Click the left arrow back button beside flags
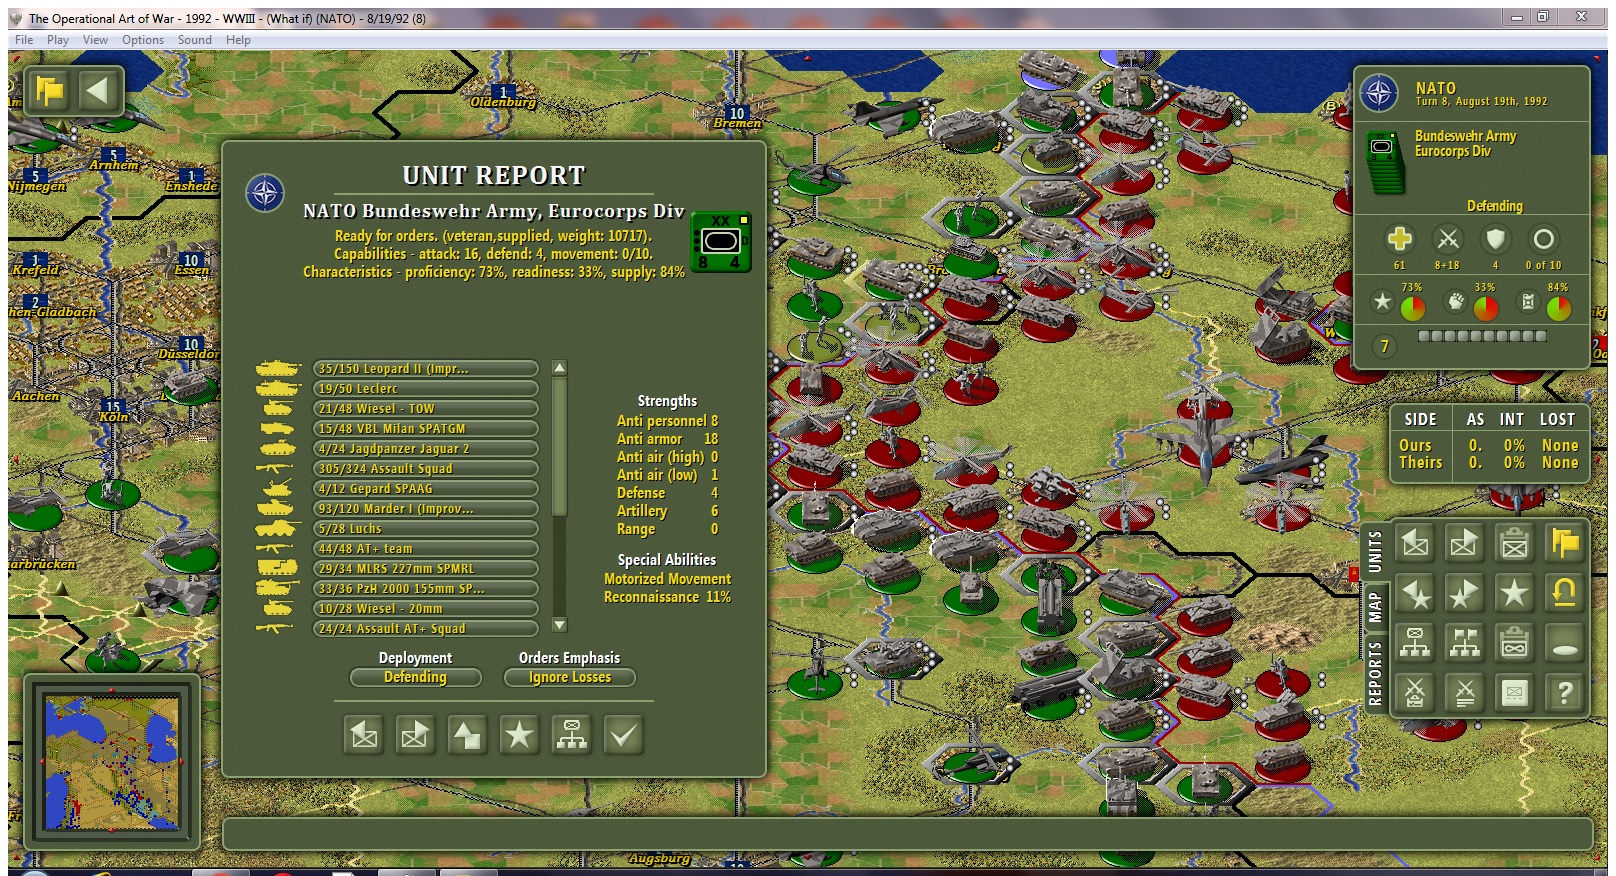The height and width of the screenshot is (876, 1616). (x=98, y=92)
